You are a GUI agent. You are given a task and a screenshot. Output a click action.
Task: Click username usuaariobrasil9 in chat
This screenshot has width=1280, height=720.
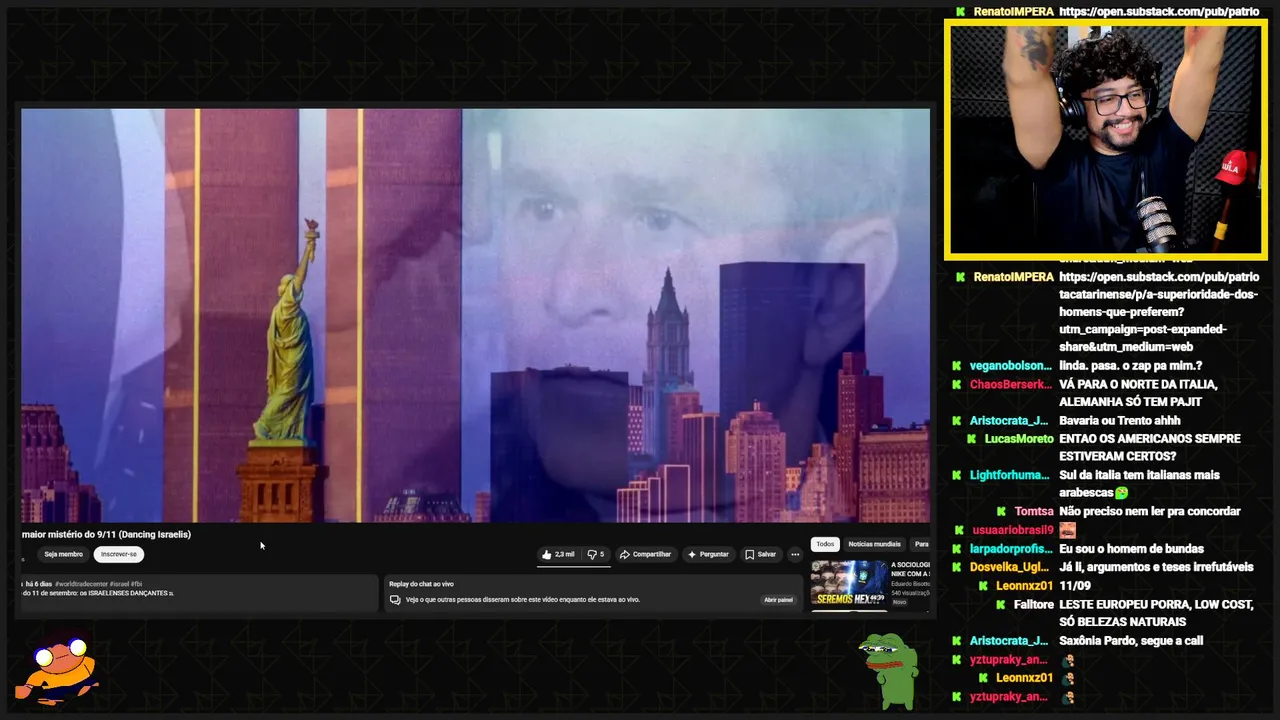[x=1013, y=530]
